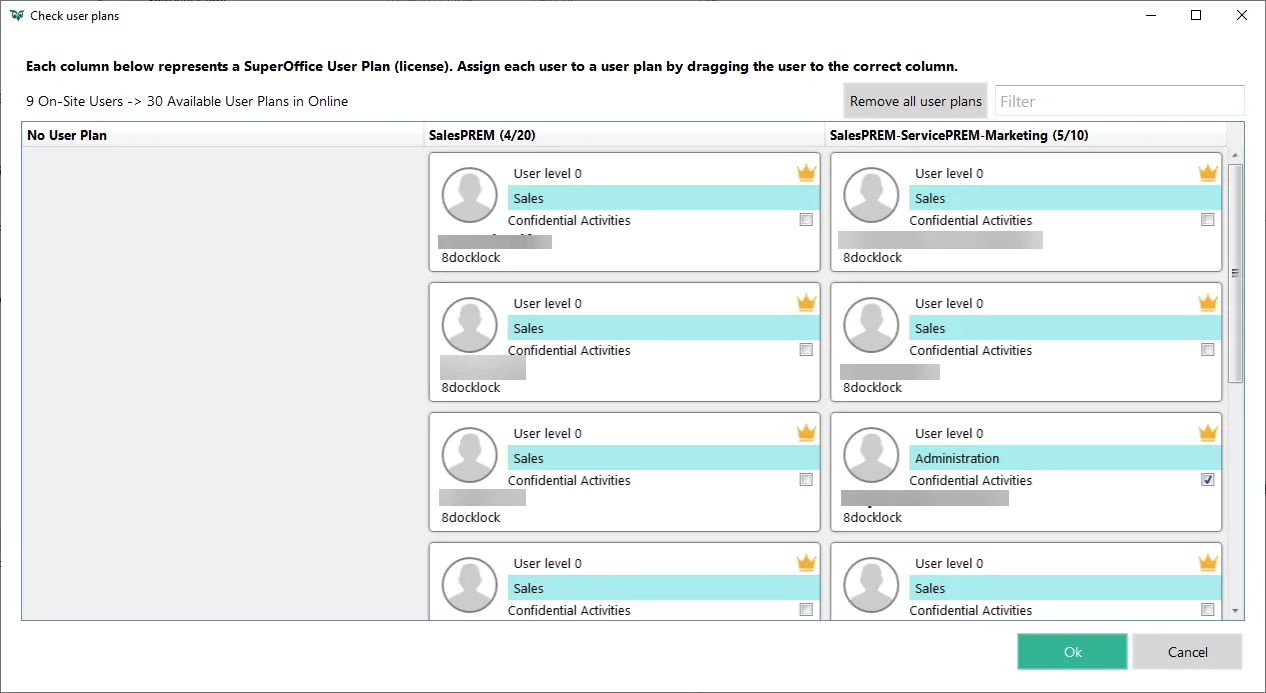
Task: Click avatar of third SalesPREM user
Action: coord(469,455)
